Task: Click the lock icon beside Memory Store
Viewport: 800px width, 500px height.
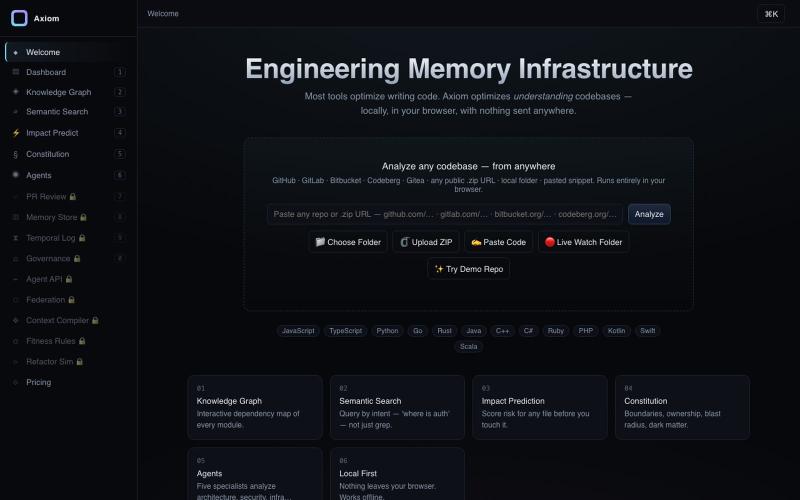Action: tap(83, 217)
